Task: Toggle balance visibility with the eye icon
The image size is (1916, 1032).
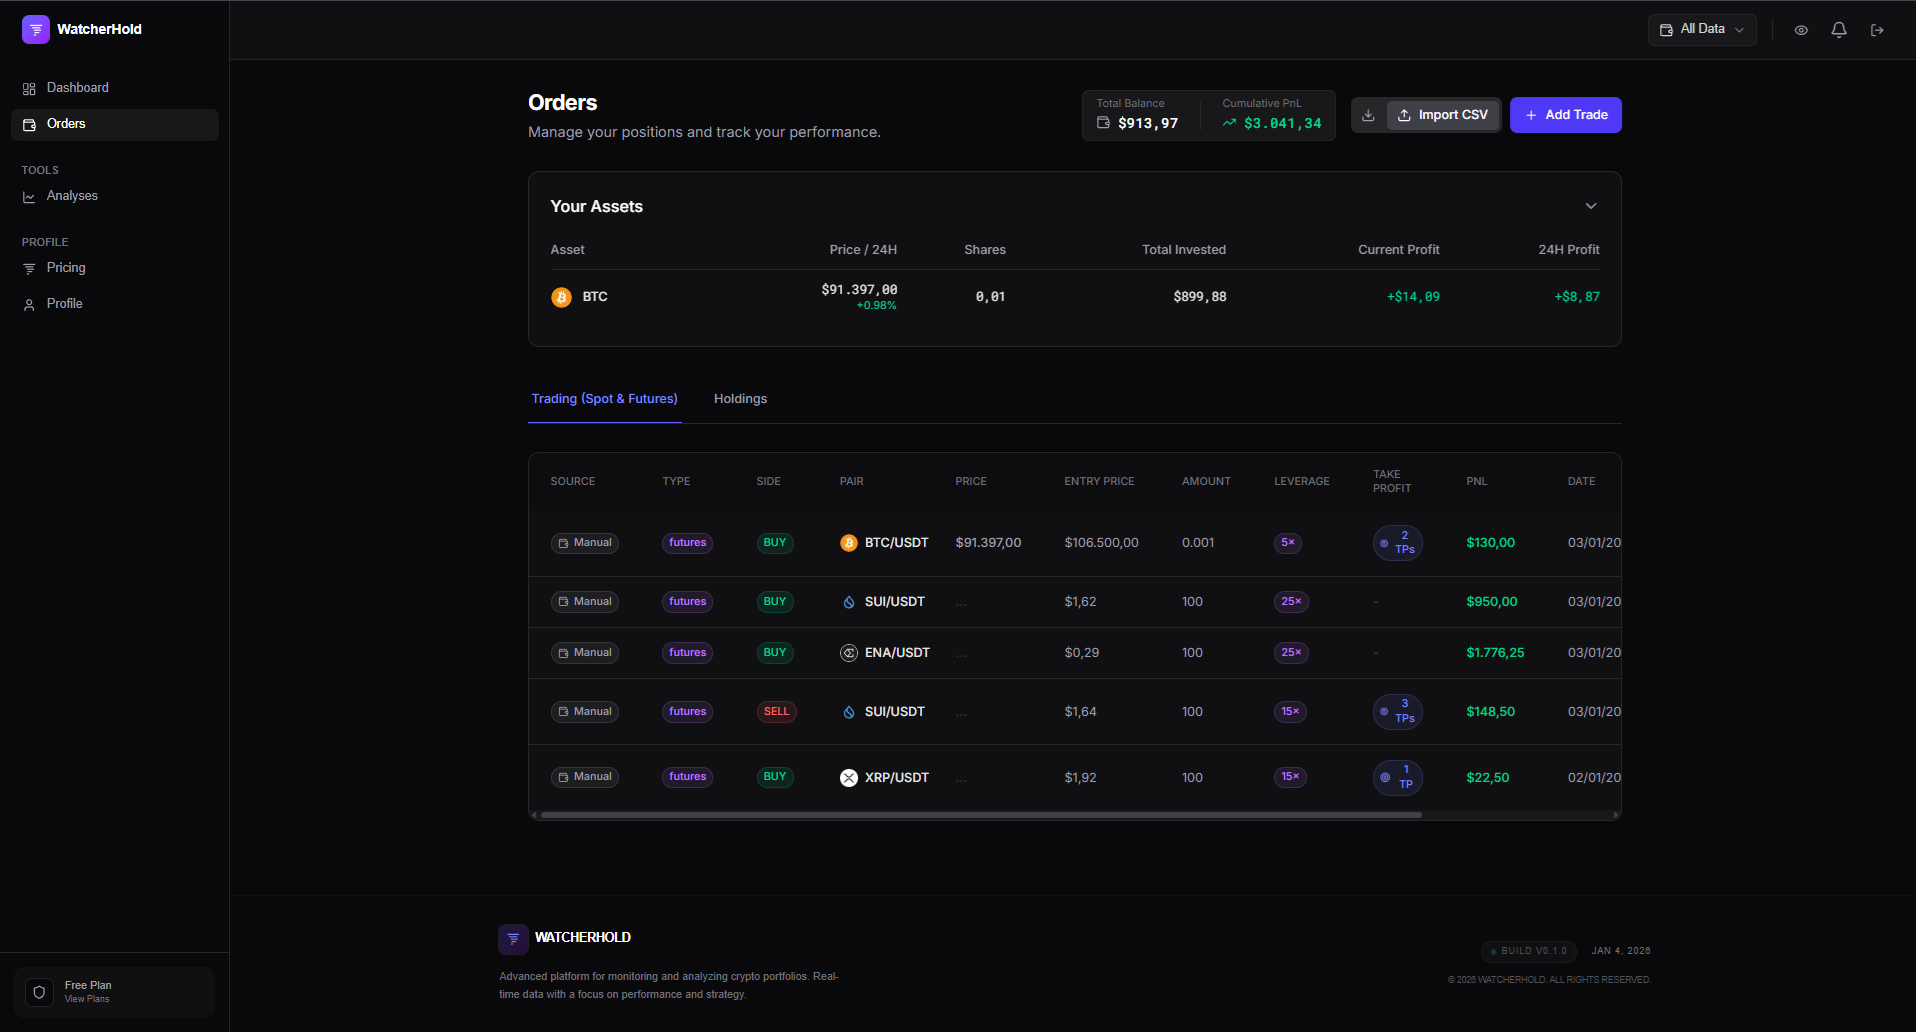Action: coord(1800,30)
